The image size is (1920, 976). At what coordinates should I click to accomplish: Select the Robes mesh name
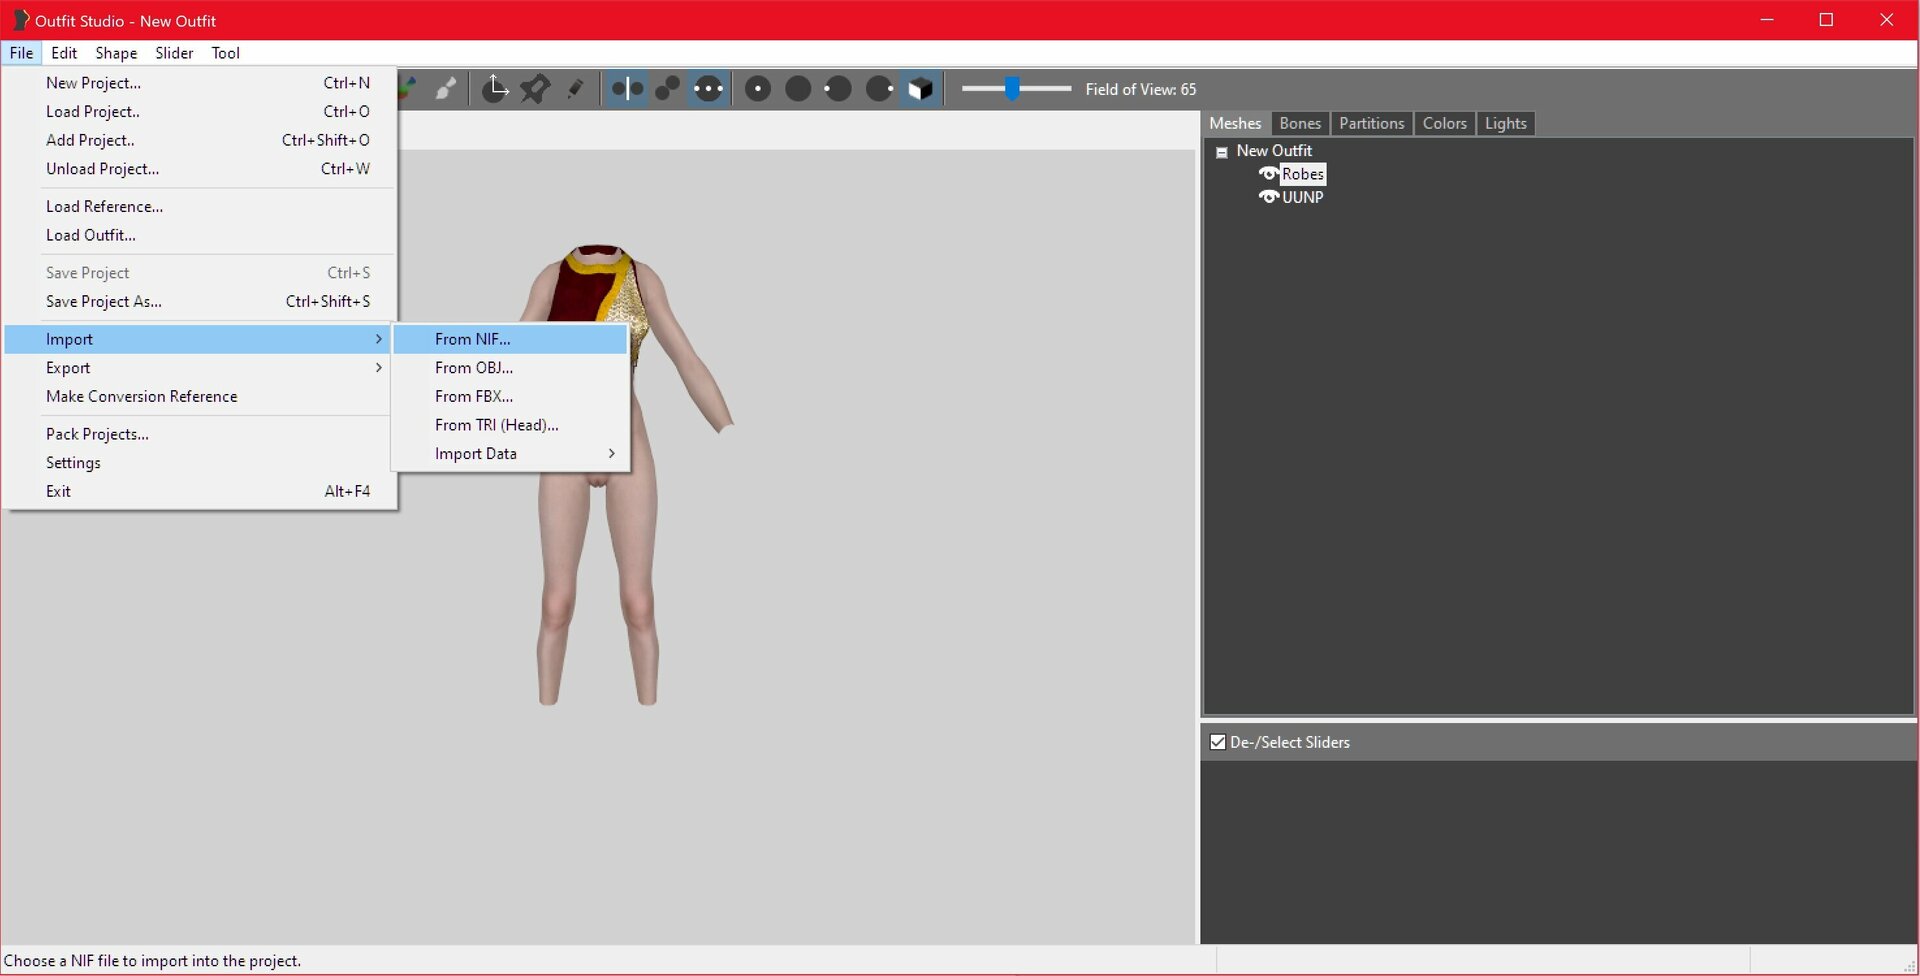pos(1302,174)
